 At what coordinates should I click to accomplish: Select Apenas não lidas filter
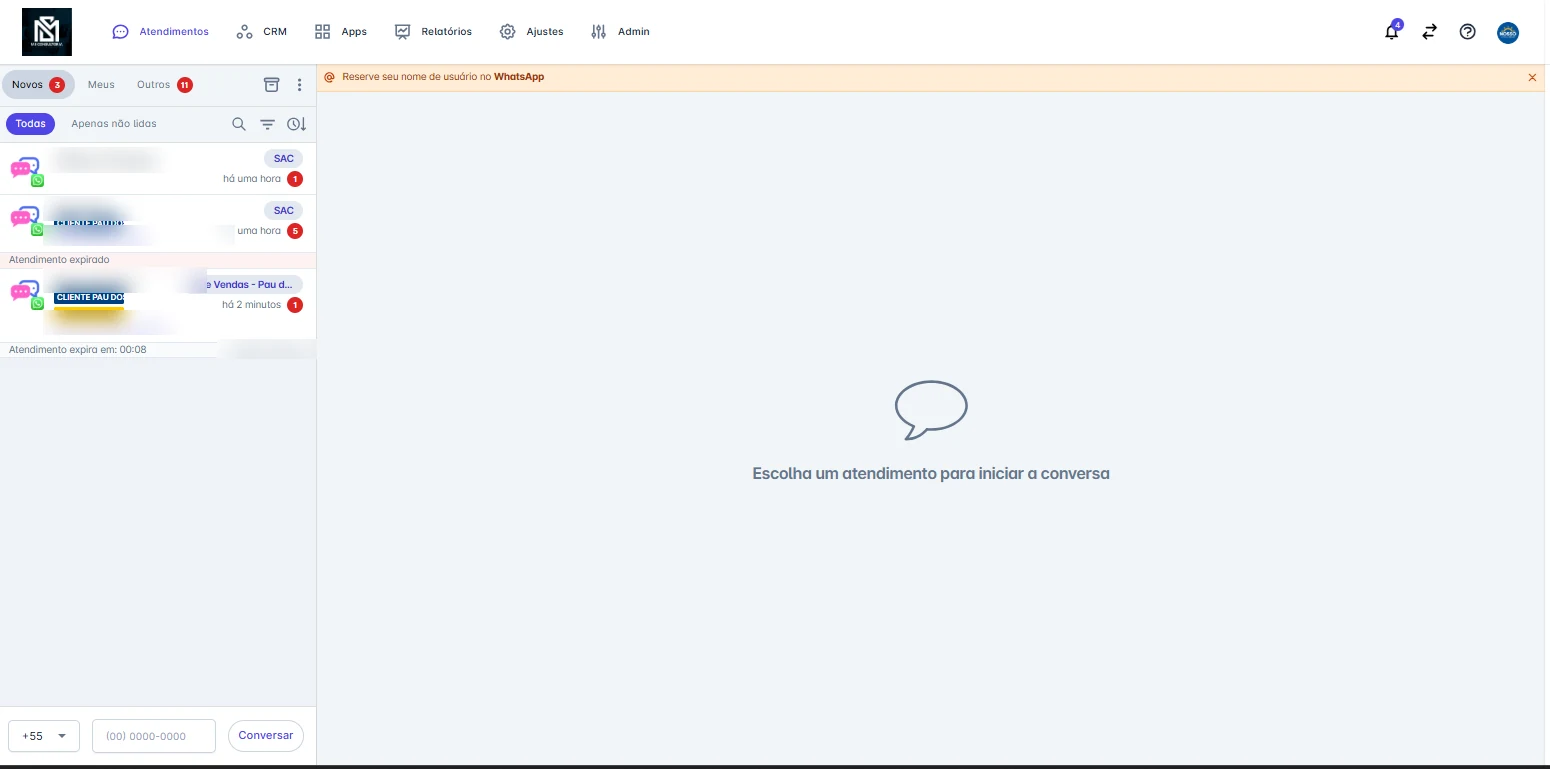[114, 124]
